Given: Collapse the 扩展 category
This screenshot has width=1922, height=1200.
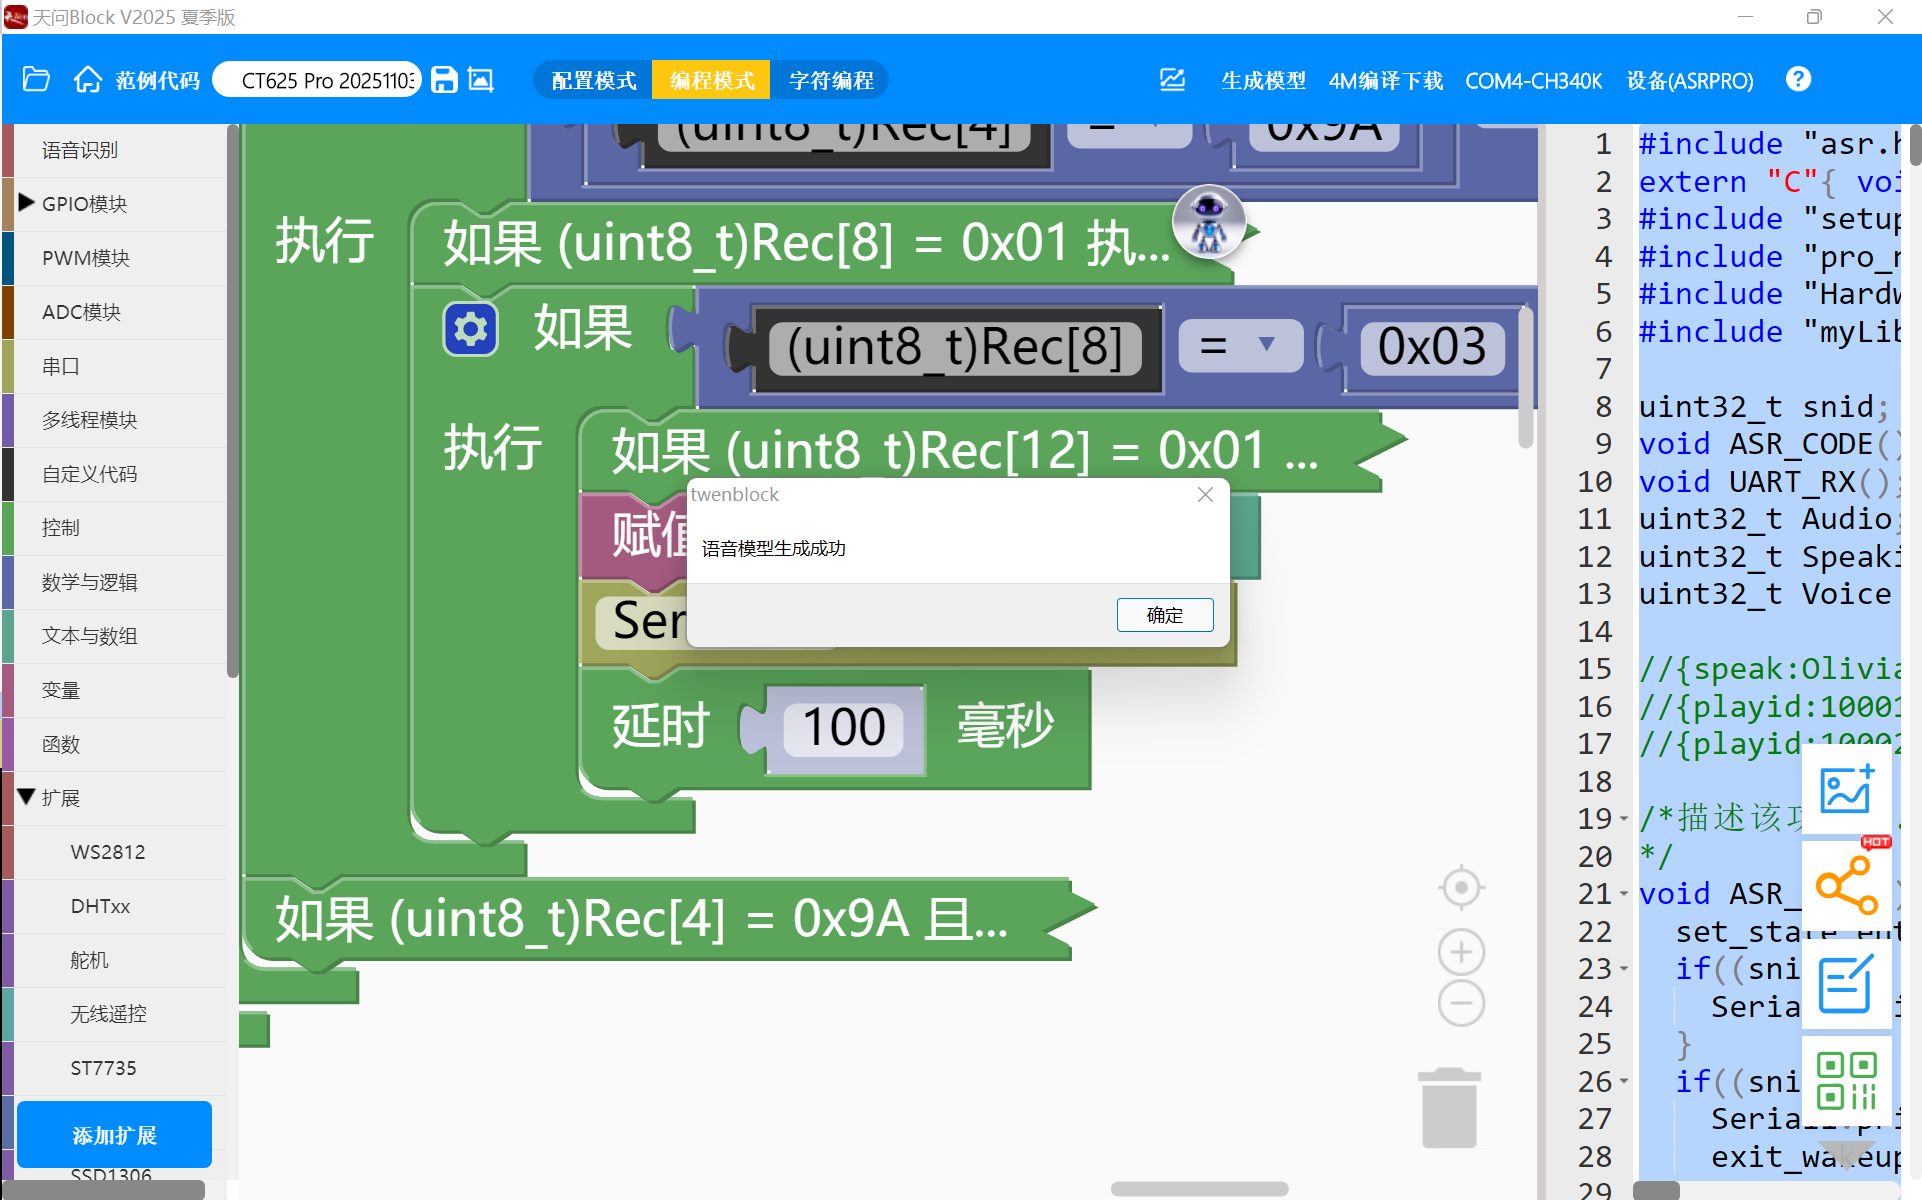Looking at the screenshot, I should point(27,797).
